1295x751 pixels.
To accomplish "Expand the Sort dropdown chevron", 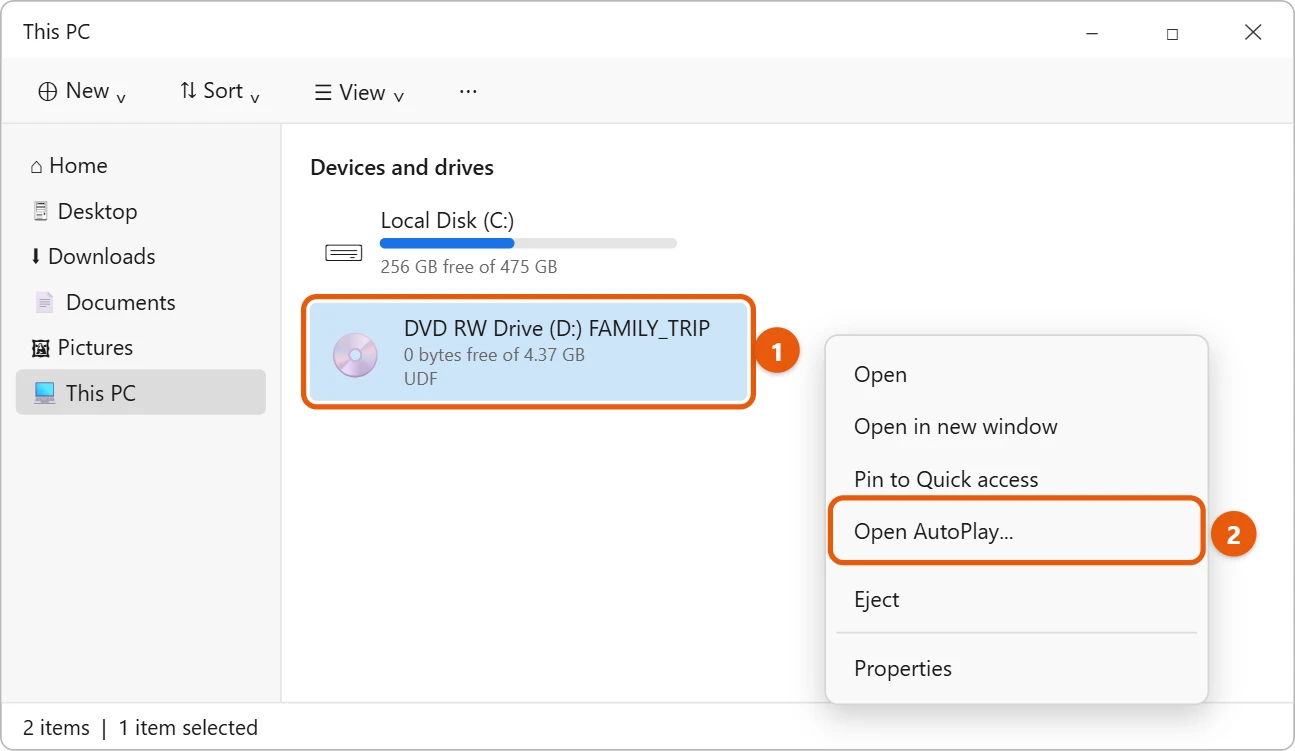I will pyautogui.click(x=255, y=98).
